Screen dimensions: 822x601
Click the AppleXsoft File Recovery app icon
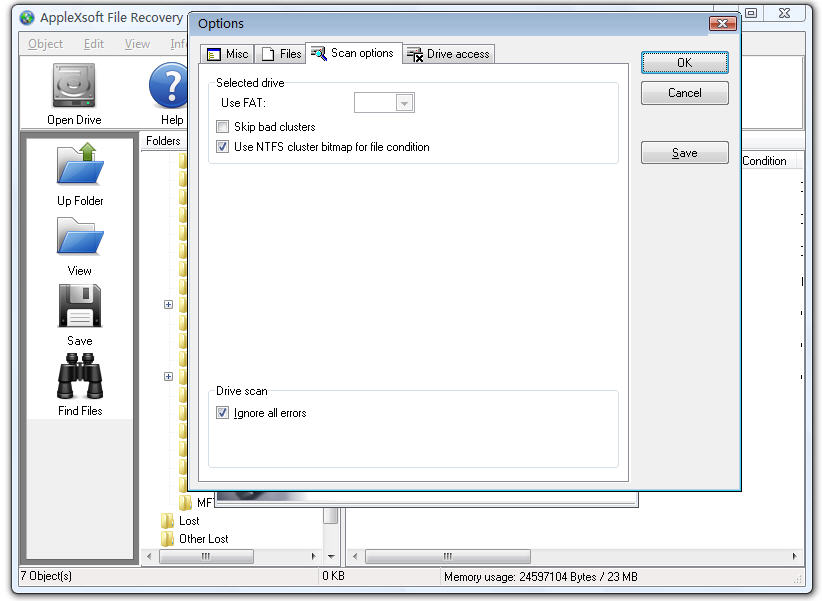point(27,18)
